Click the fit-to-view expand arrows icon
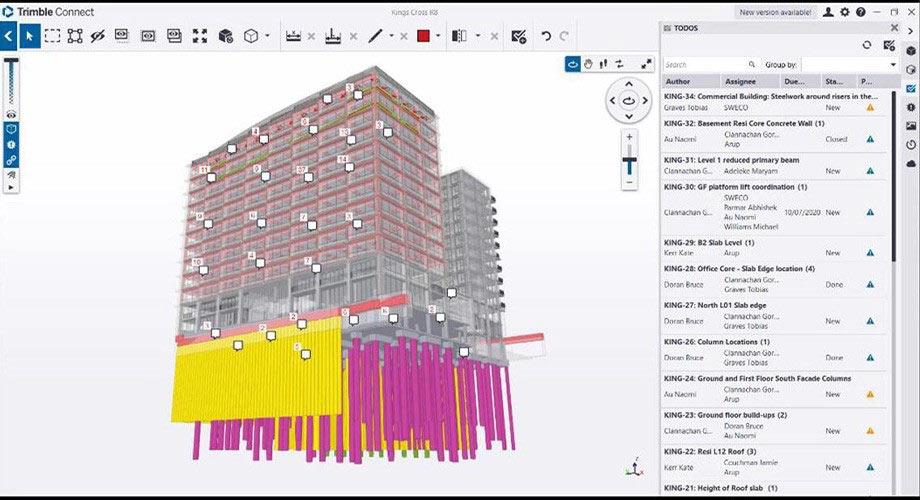Screen dimensions: 920x500 pyautogui.click(x=200, y=36)
